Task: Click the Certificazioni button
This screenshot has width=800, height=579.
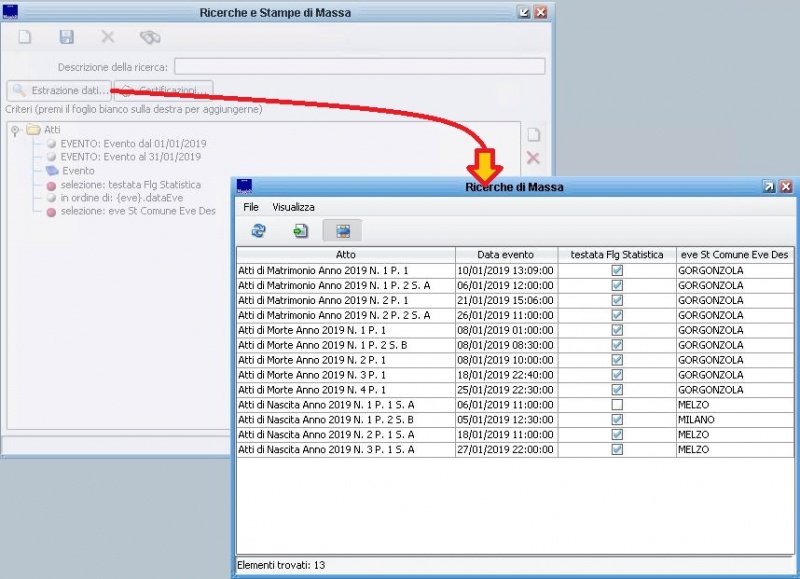Action: coord(163,90)
